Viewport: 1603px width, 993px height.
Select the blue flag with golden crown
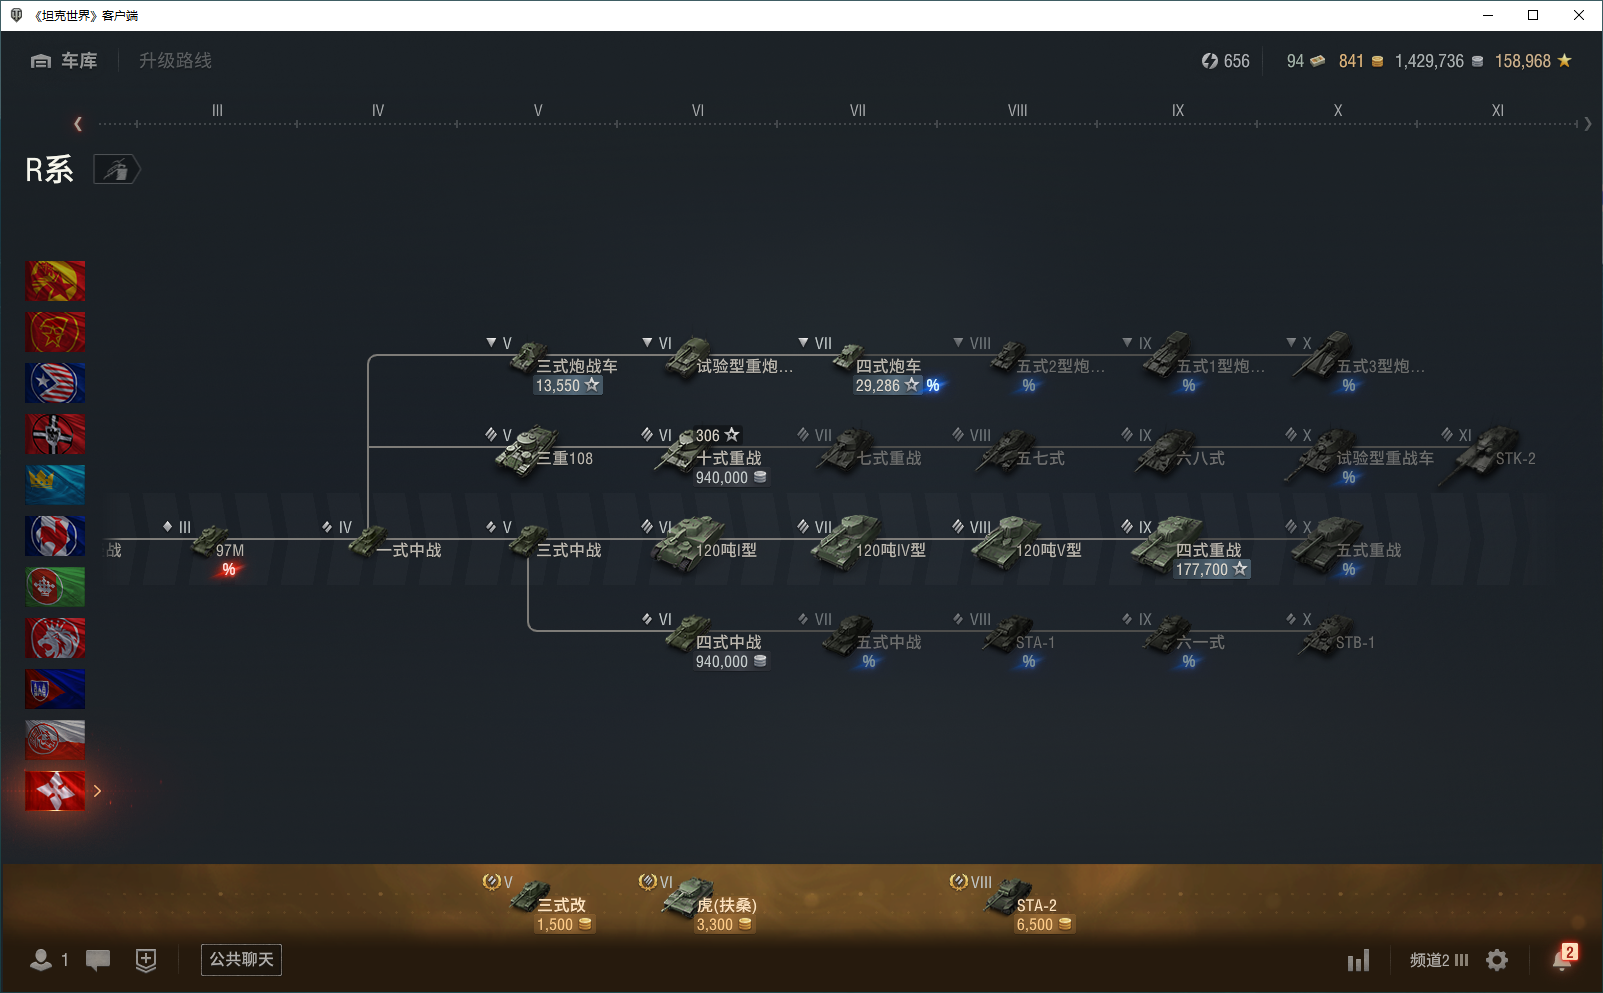[x=55, y=485]
